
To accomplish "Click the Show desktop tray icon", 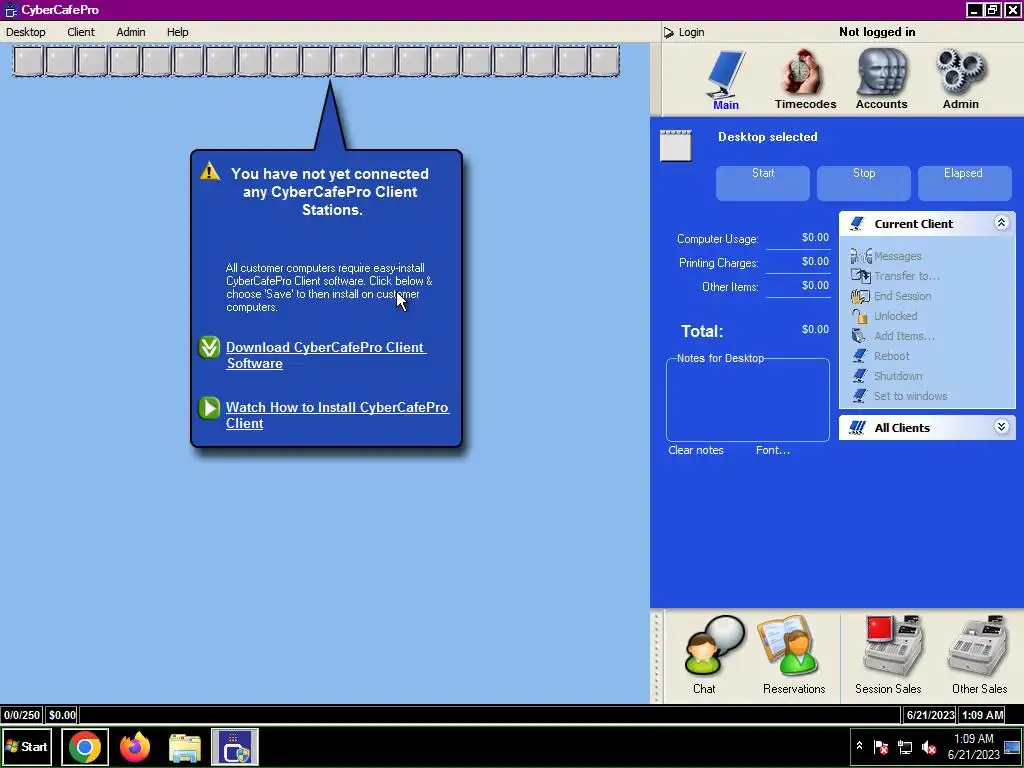I will point(1012,746).
